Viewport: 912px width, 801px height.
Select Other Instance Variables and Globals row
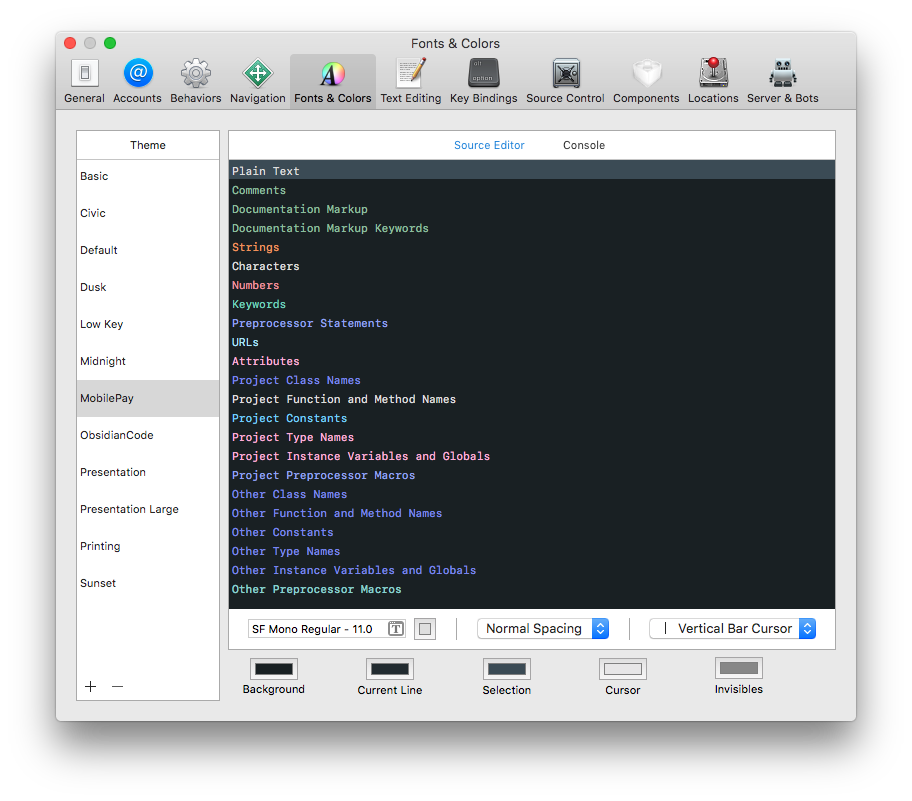tap(532, 570)
